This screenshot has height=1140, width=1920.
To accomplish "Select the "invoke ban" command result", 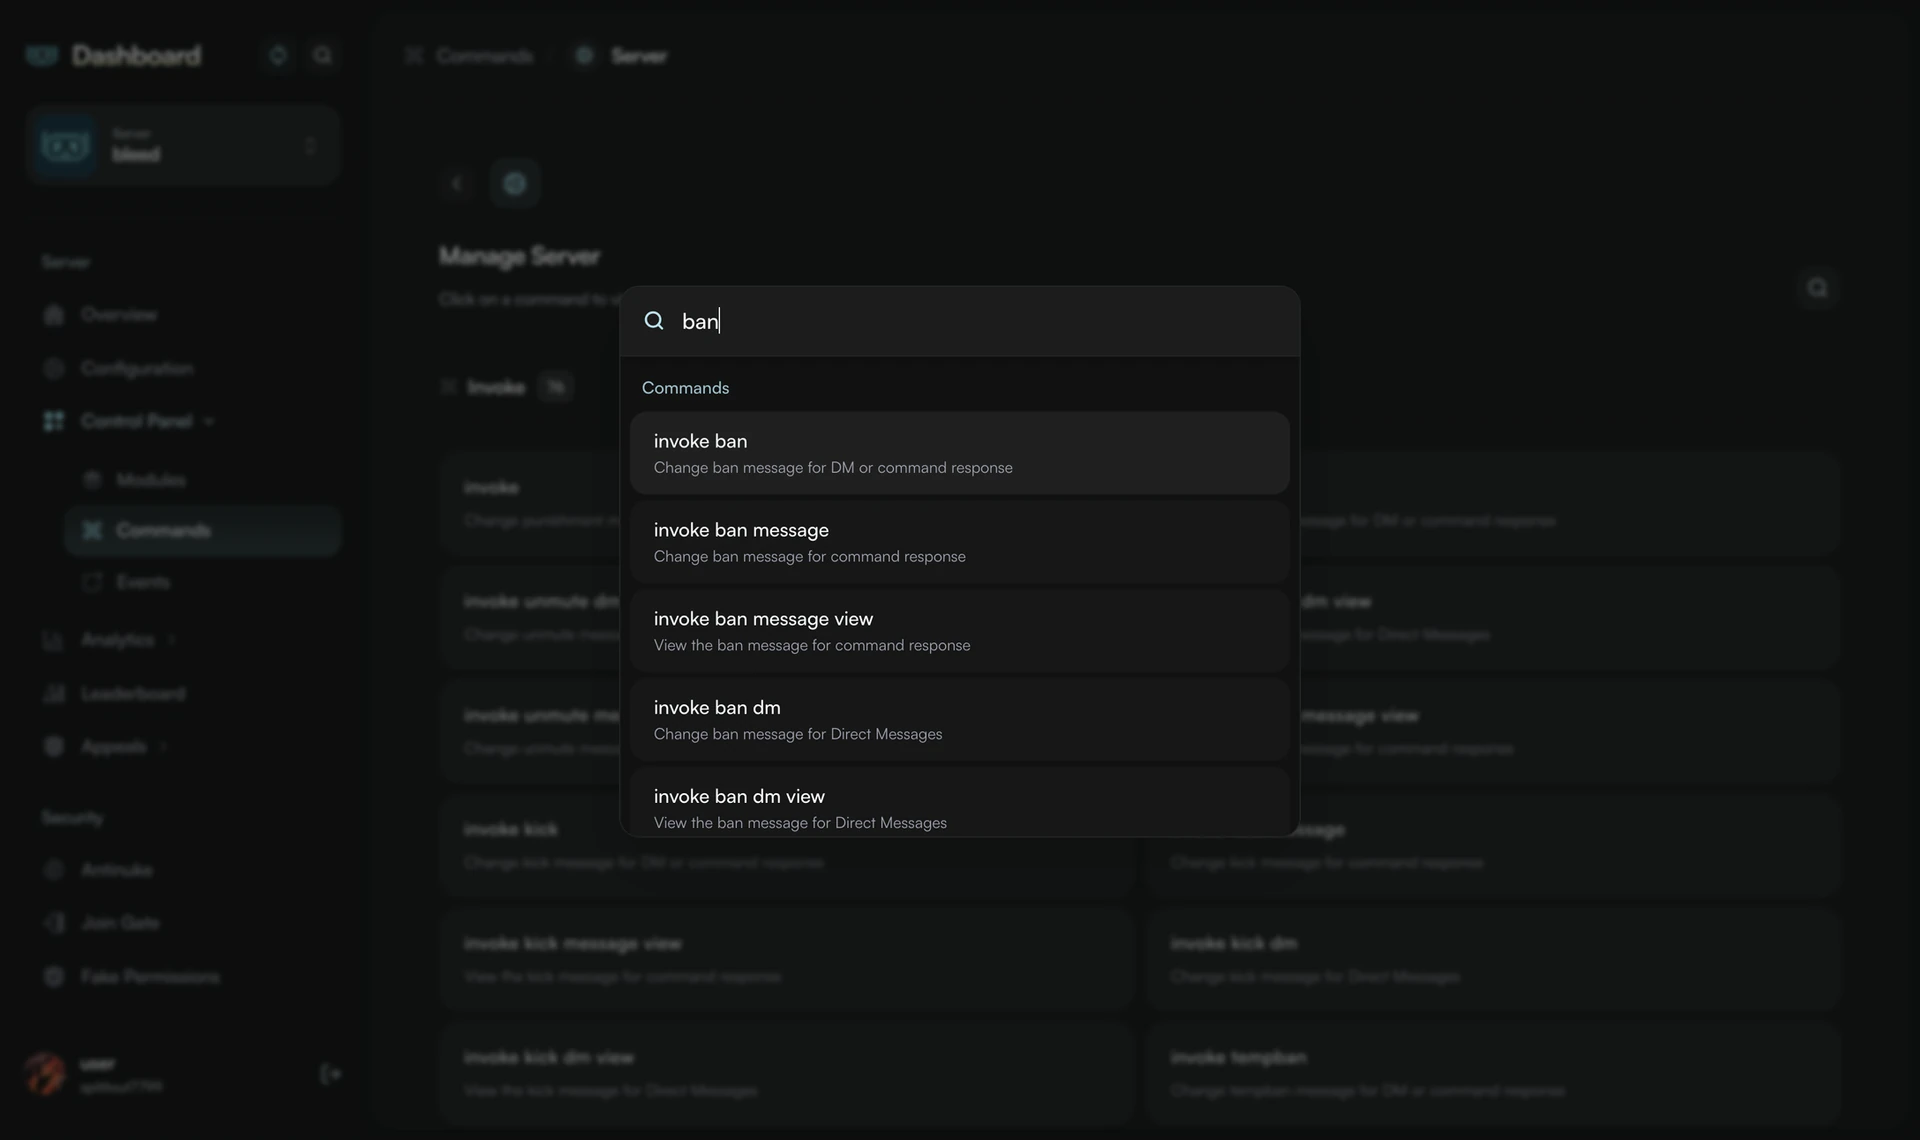I will pos(960,453).
